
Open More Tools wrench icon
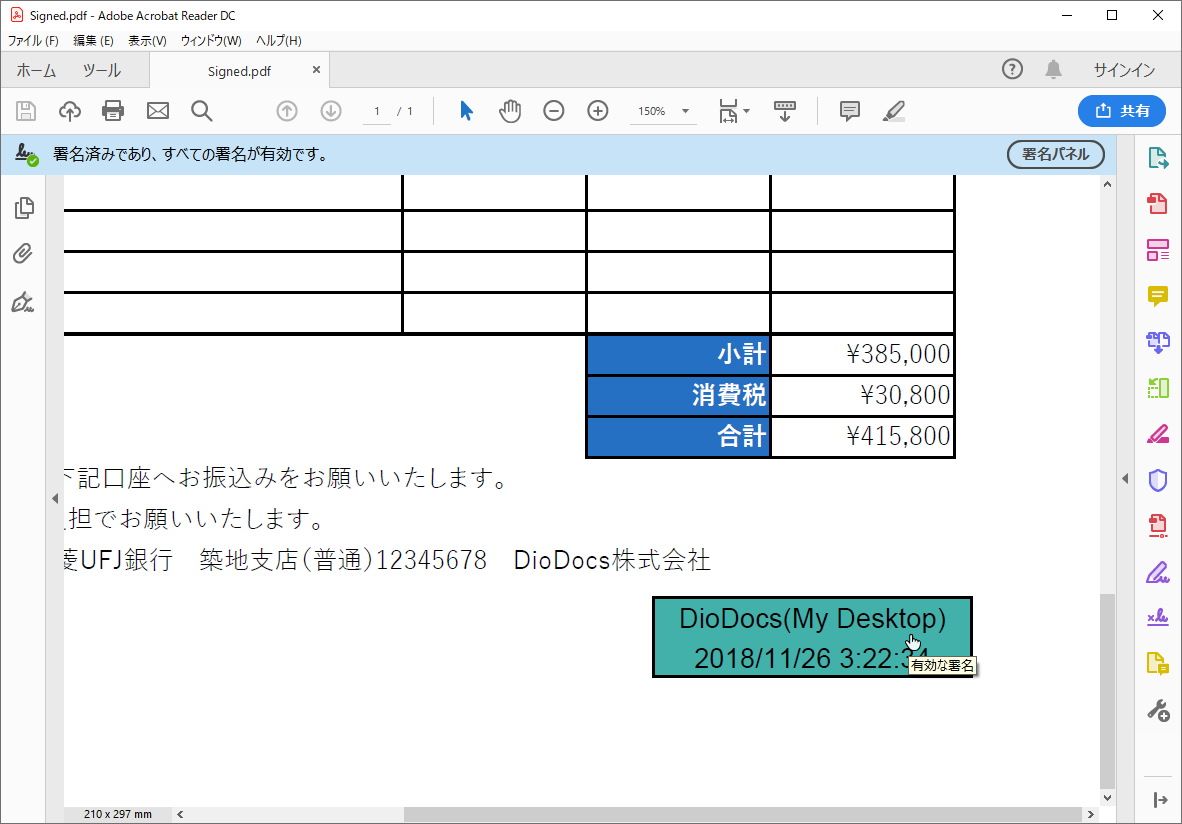coord(1158,710)
